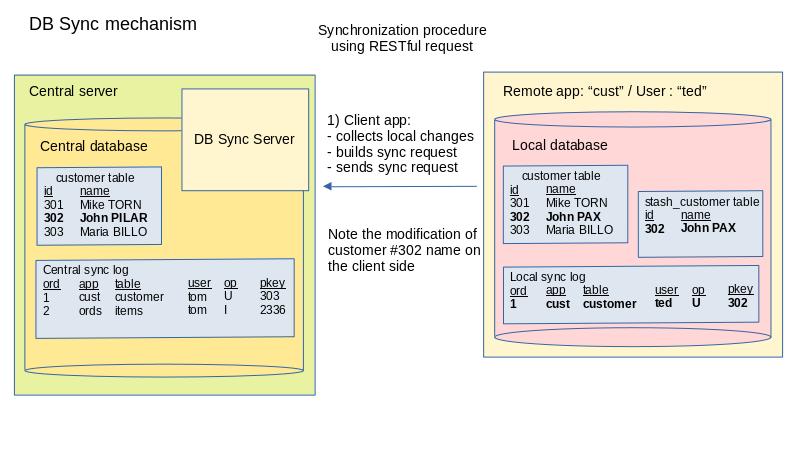This screenshot has height=450, width=800.
Task: Select user 'ted' in Local sync log
Action: [x=663, y=303]
